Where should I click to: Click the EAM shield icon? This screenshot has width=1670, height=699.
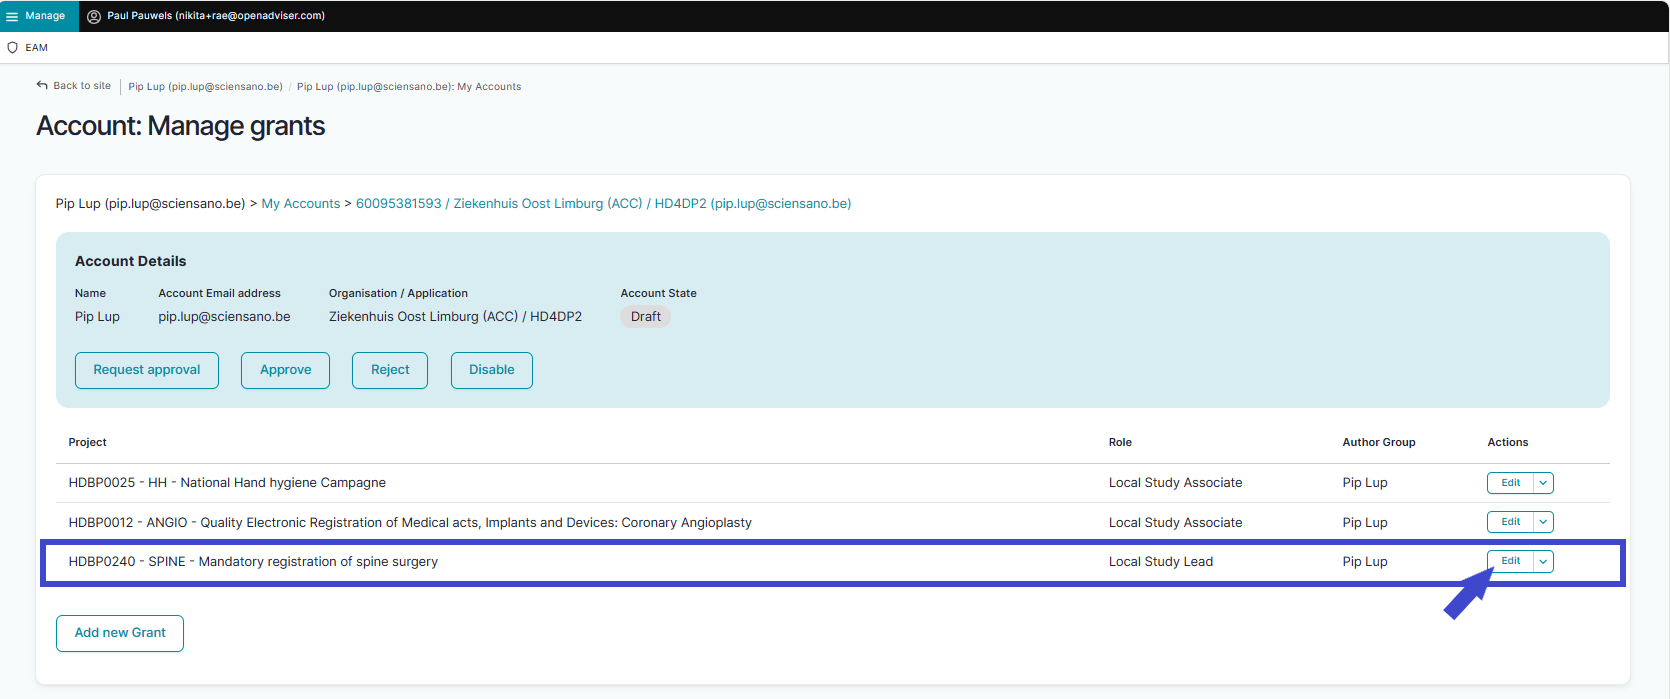click(13, 47)
